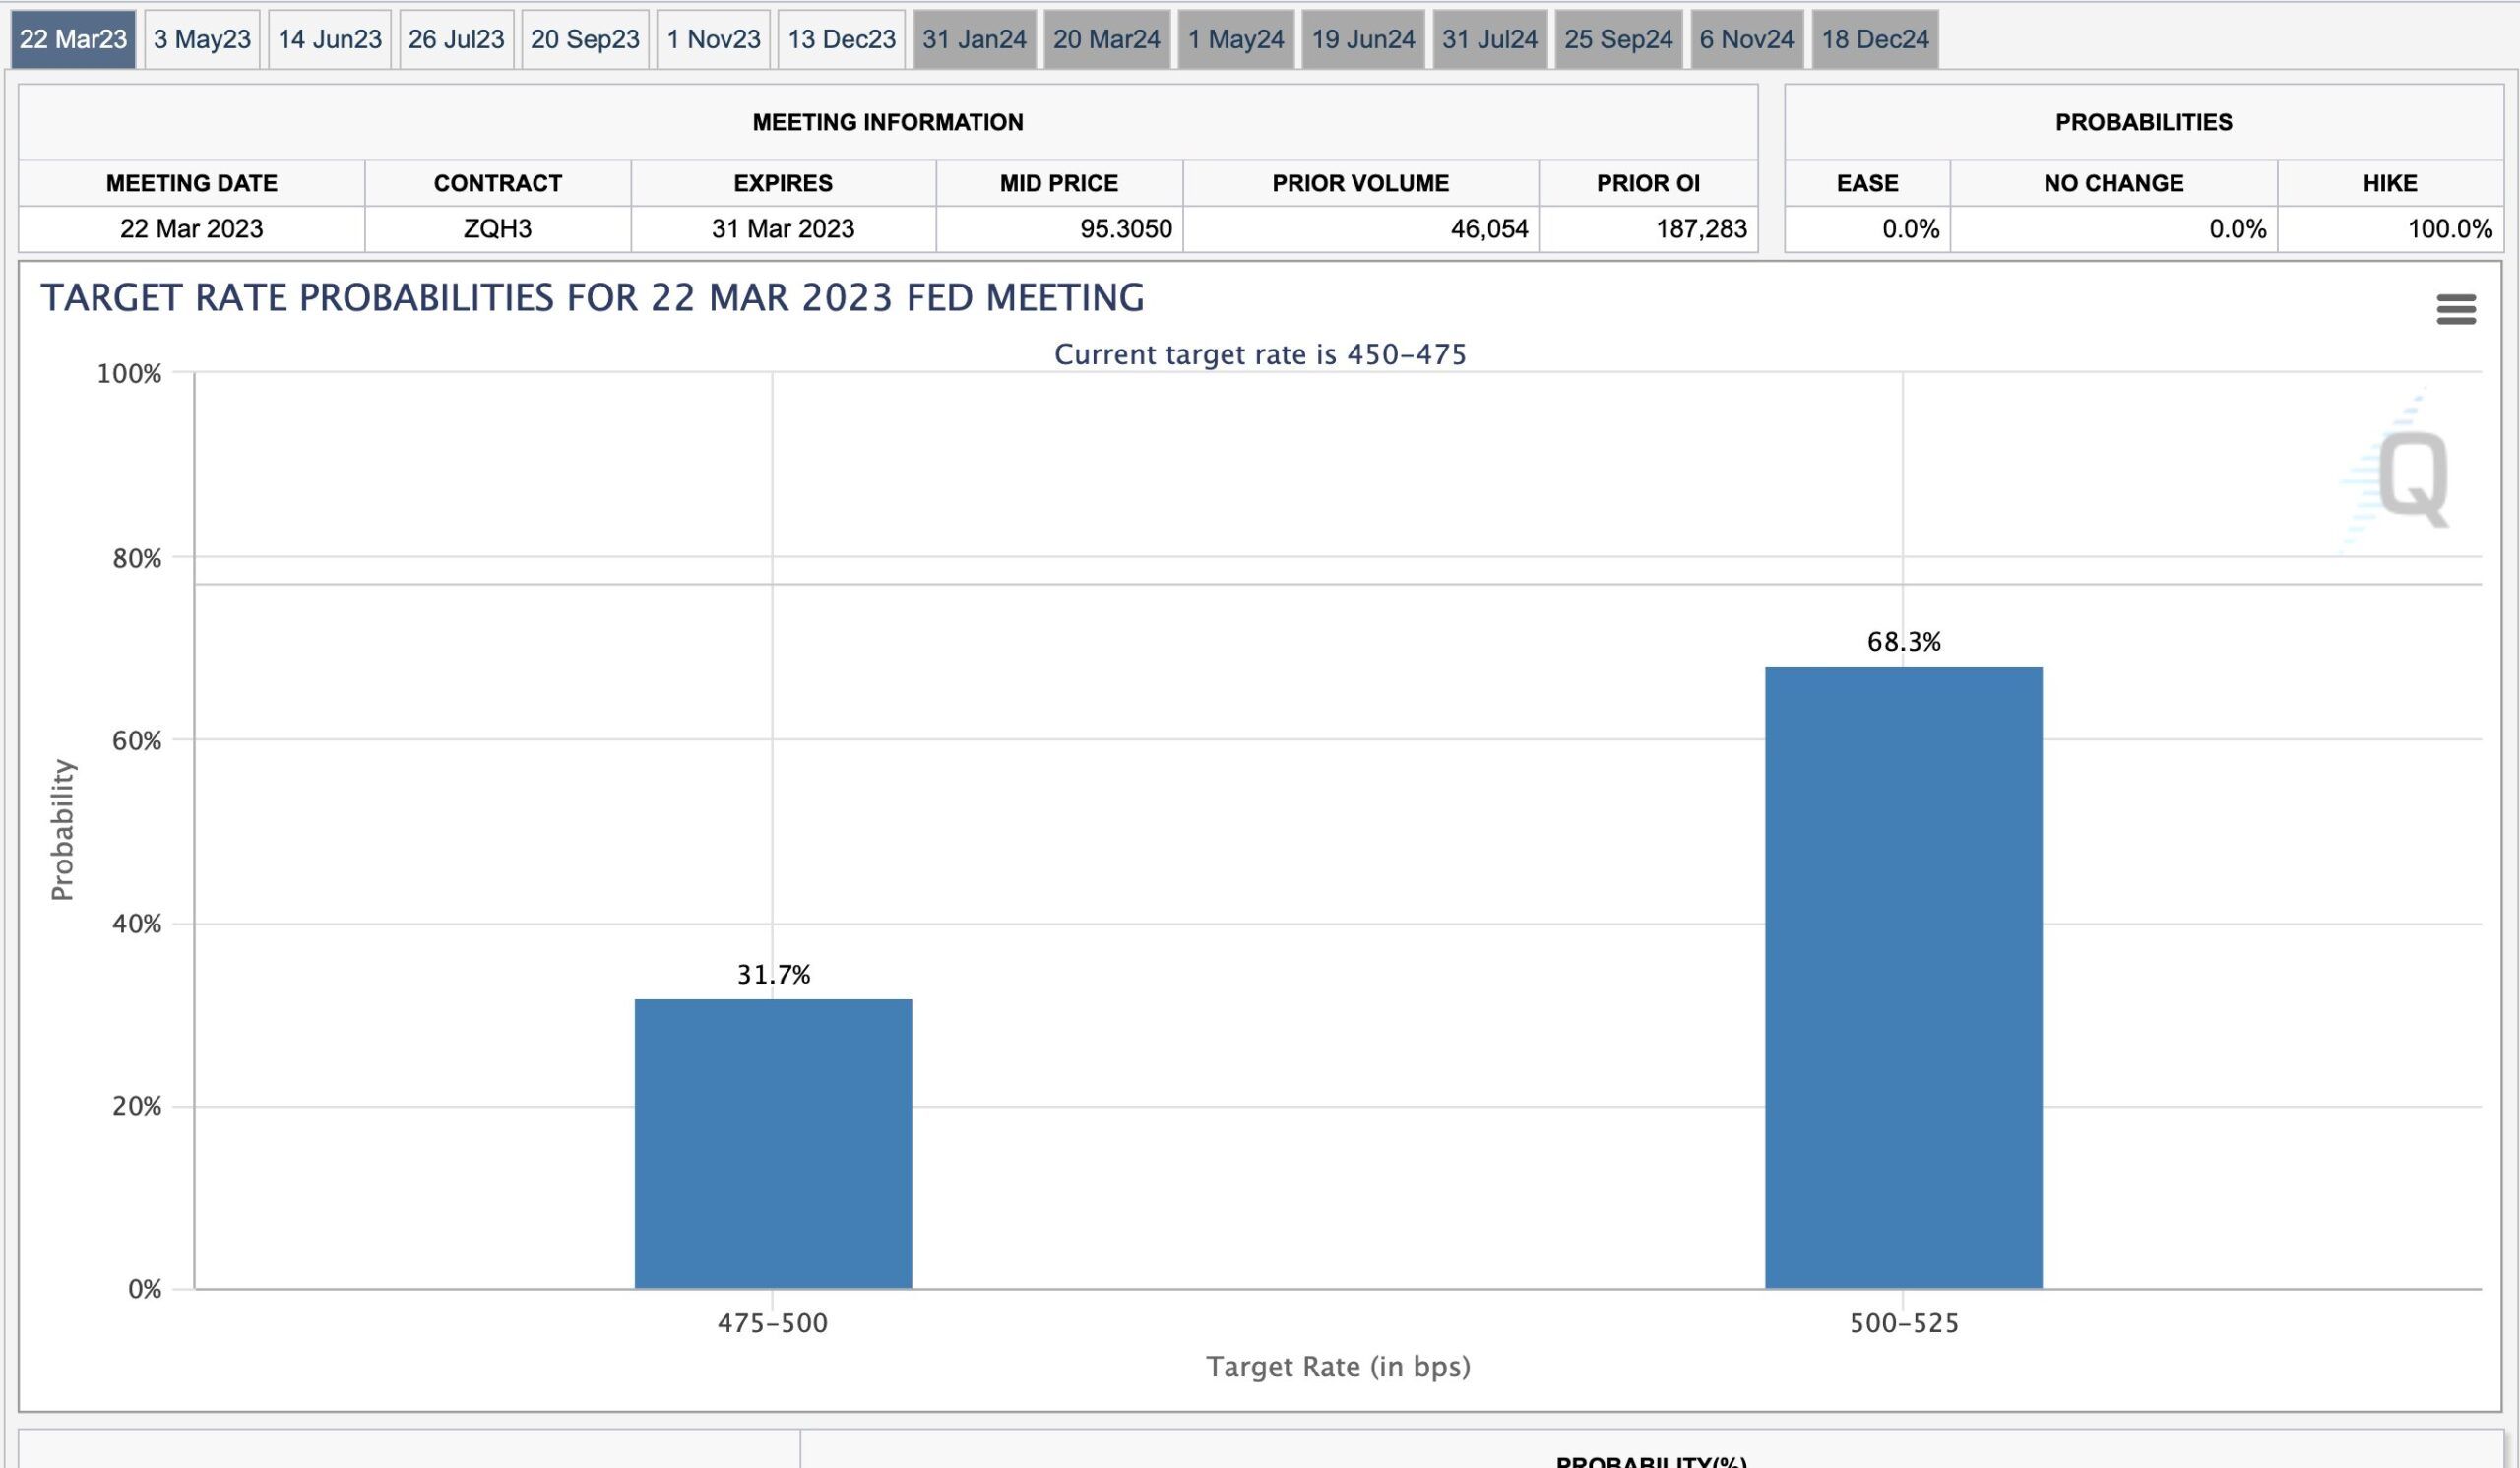Click the 475-500 probability bar

[x=773, y=1143]
